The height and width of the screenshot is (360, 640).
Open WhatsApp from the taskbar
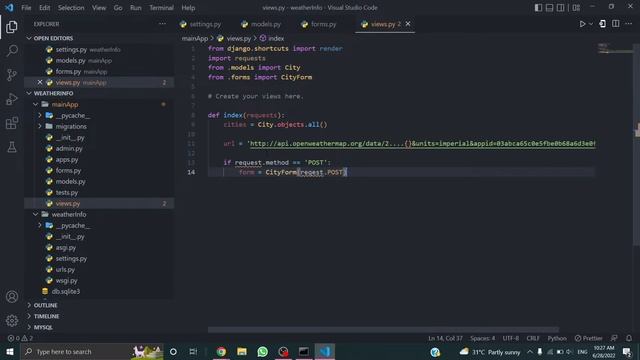(x=262, y=352)
